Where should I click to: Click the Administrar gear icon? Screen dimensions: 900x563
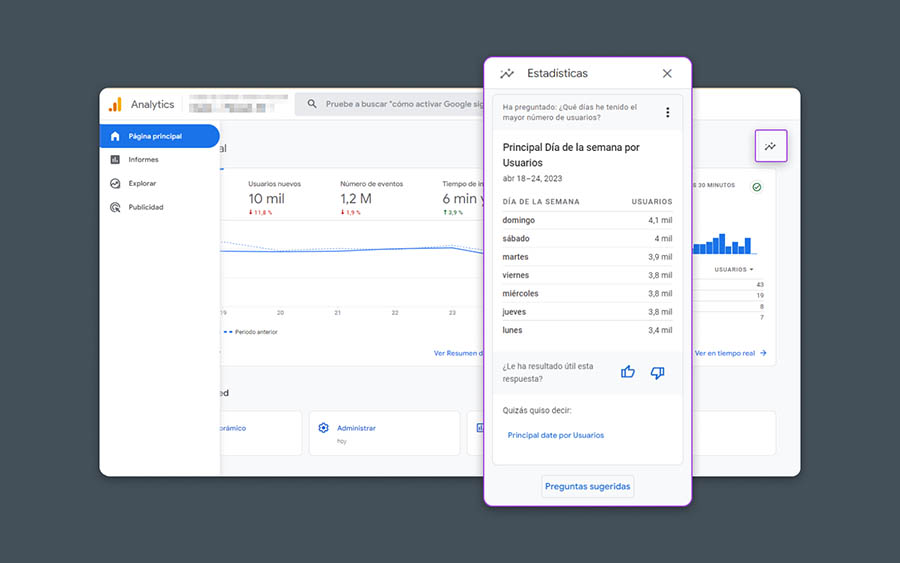tap(323, 428)
